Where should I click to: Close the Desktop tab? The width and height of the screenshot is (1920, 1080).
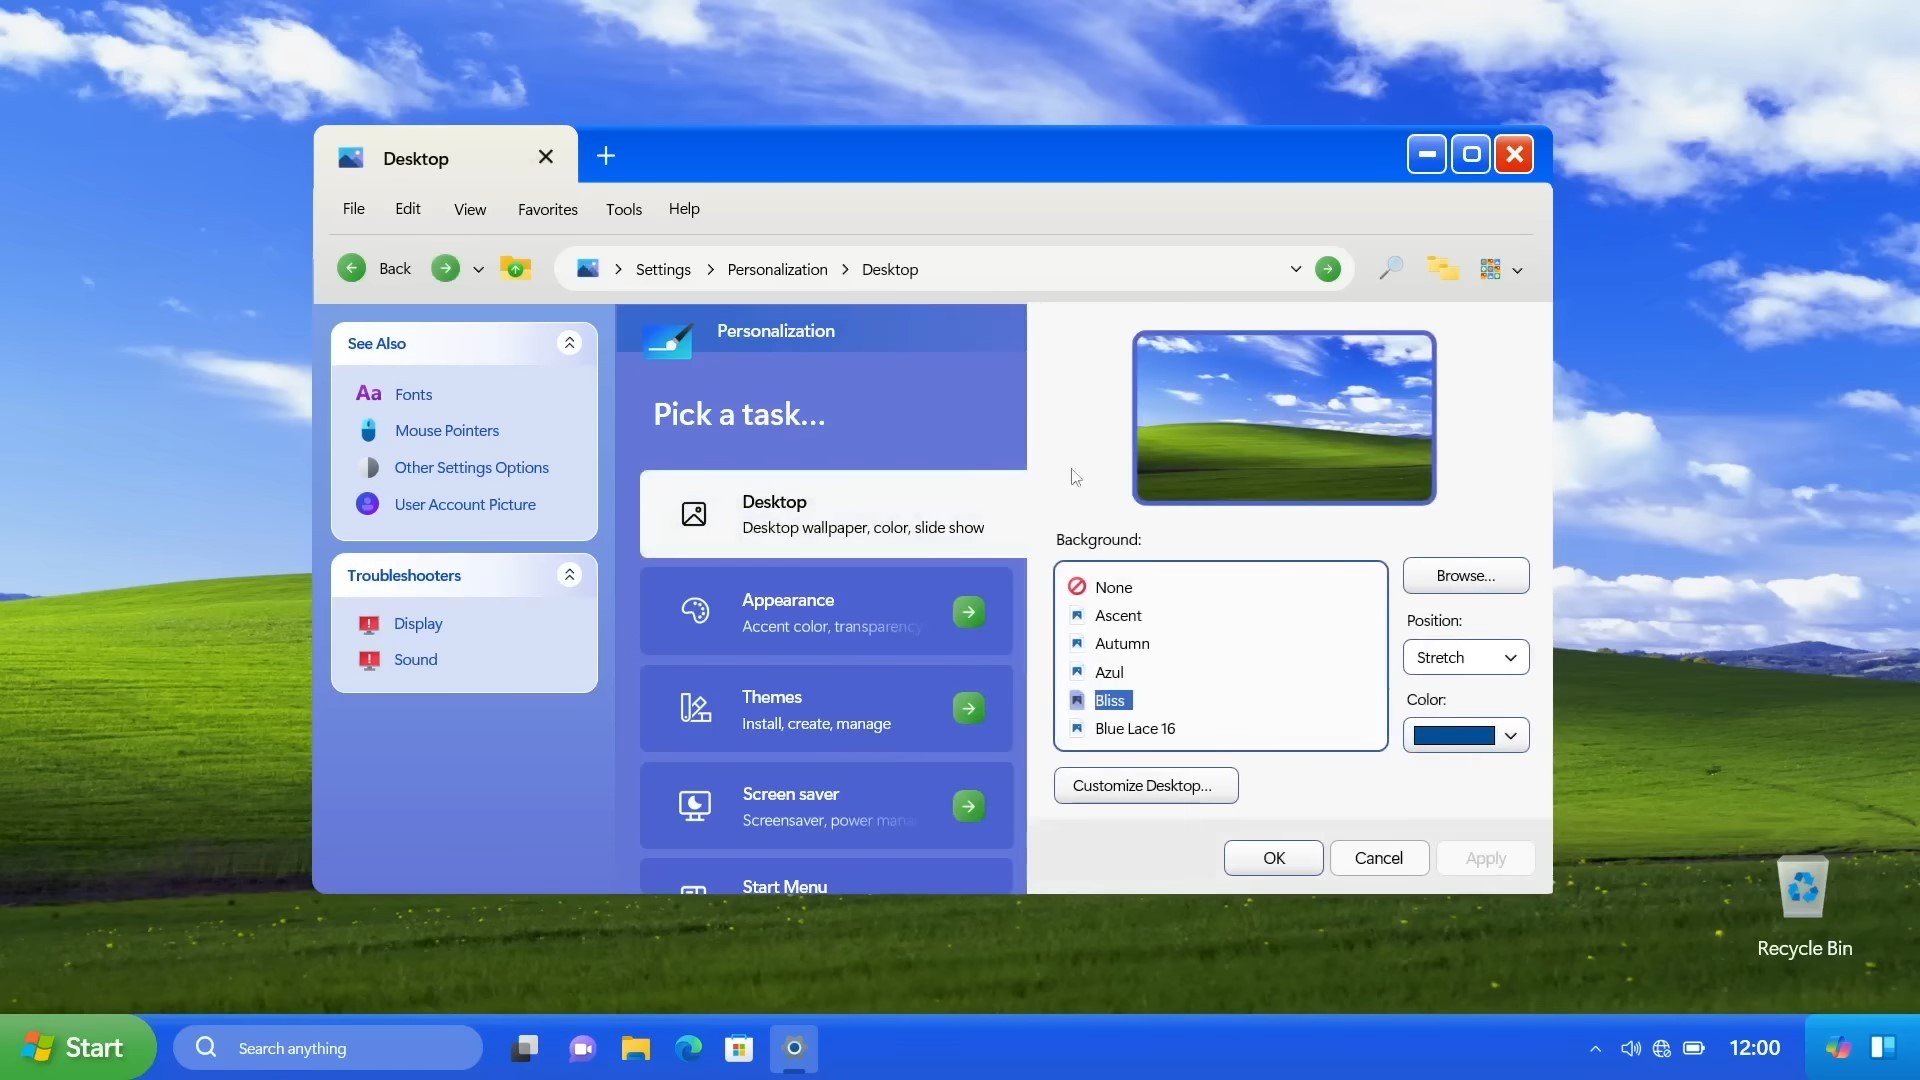[x=545, y=157]
